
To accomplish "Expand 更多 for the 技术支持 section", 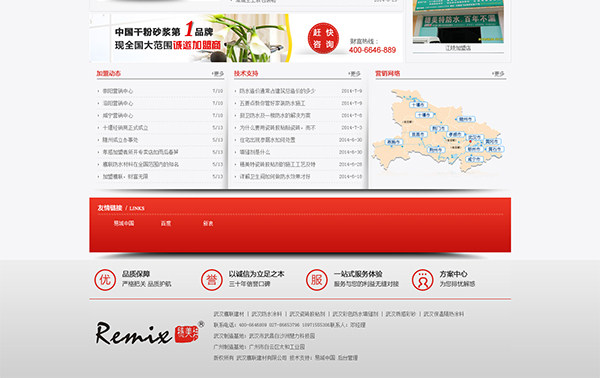I will tap(355, 73).
